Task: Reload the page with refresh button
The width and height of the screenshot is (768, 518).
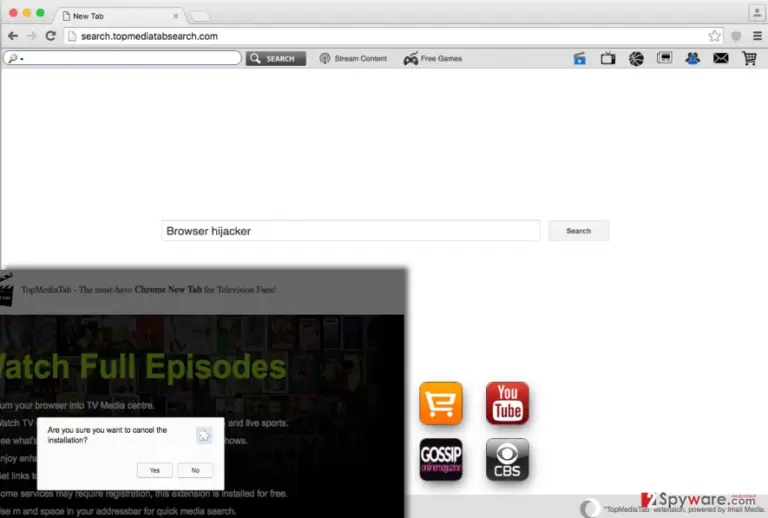Action: click(x=50, y=36)
